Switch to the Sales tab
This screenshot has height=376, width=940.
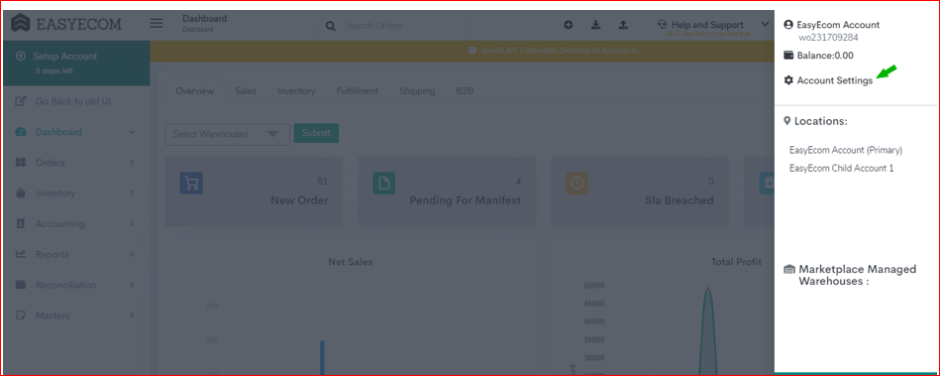click(246, 91)
